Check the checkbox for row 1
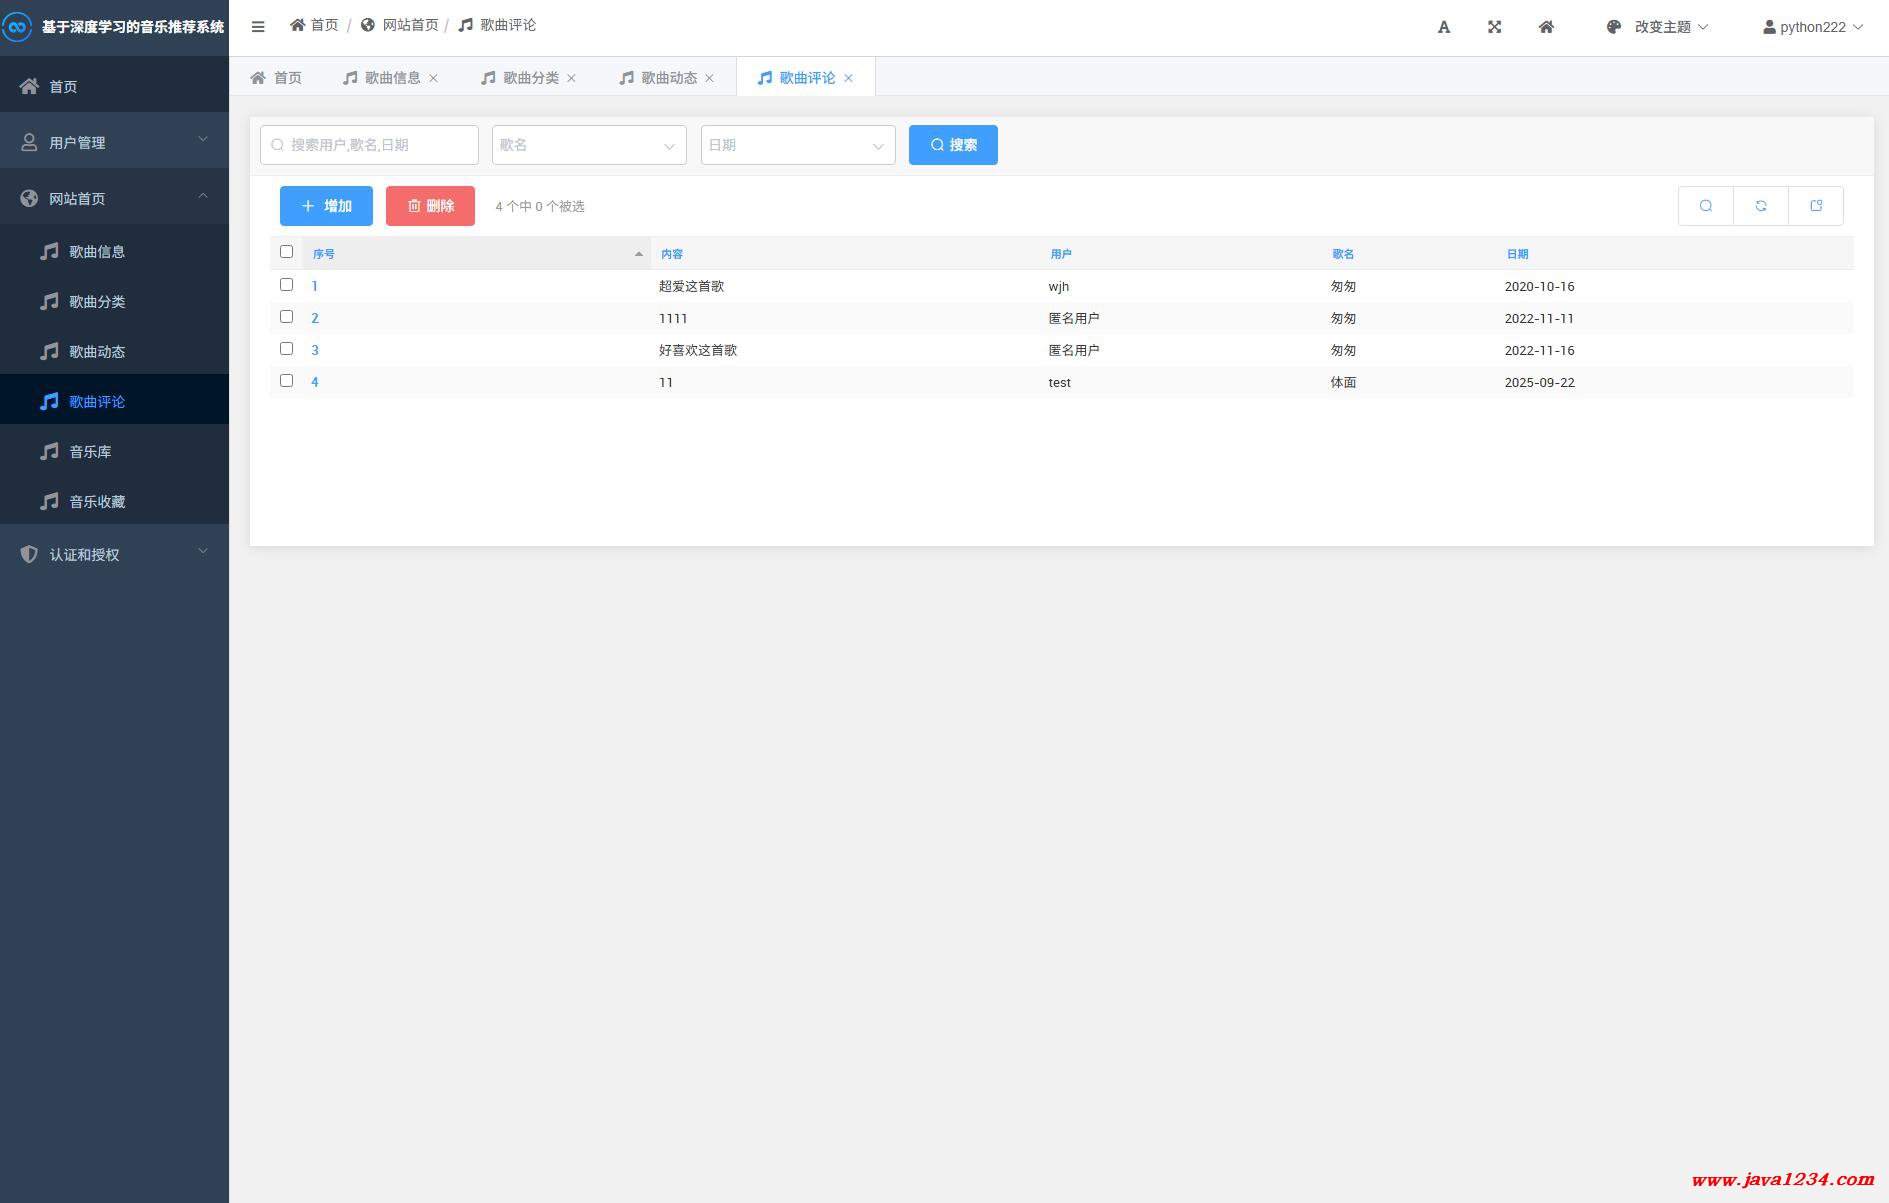 (x=287, y=285)
